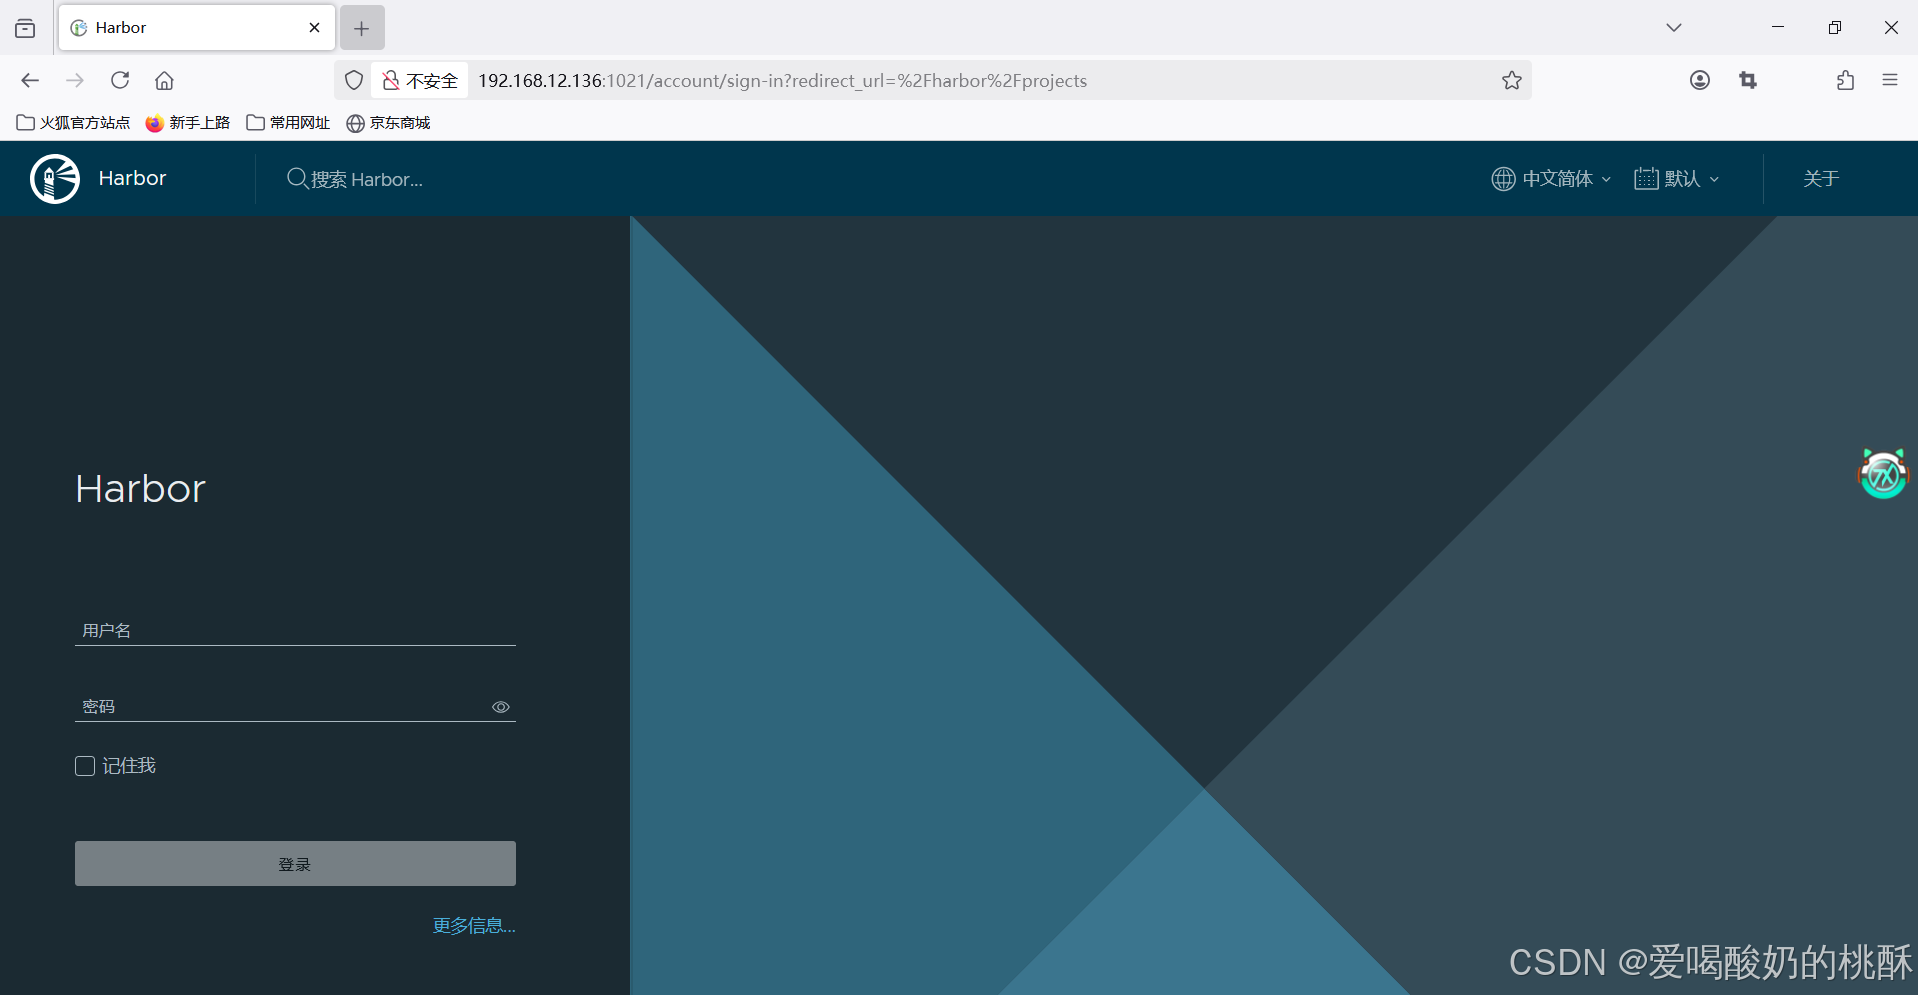Focus the 搜索 Harbor search box
Screen dimensions: 1918x995
(x=367, y=179)
